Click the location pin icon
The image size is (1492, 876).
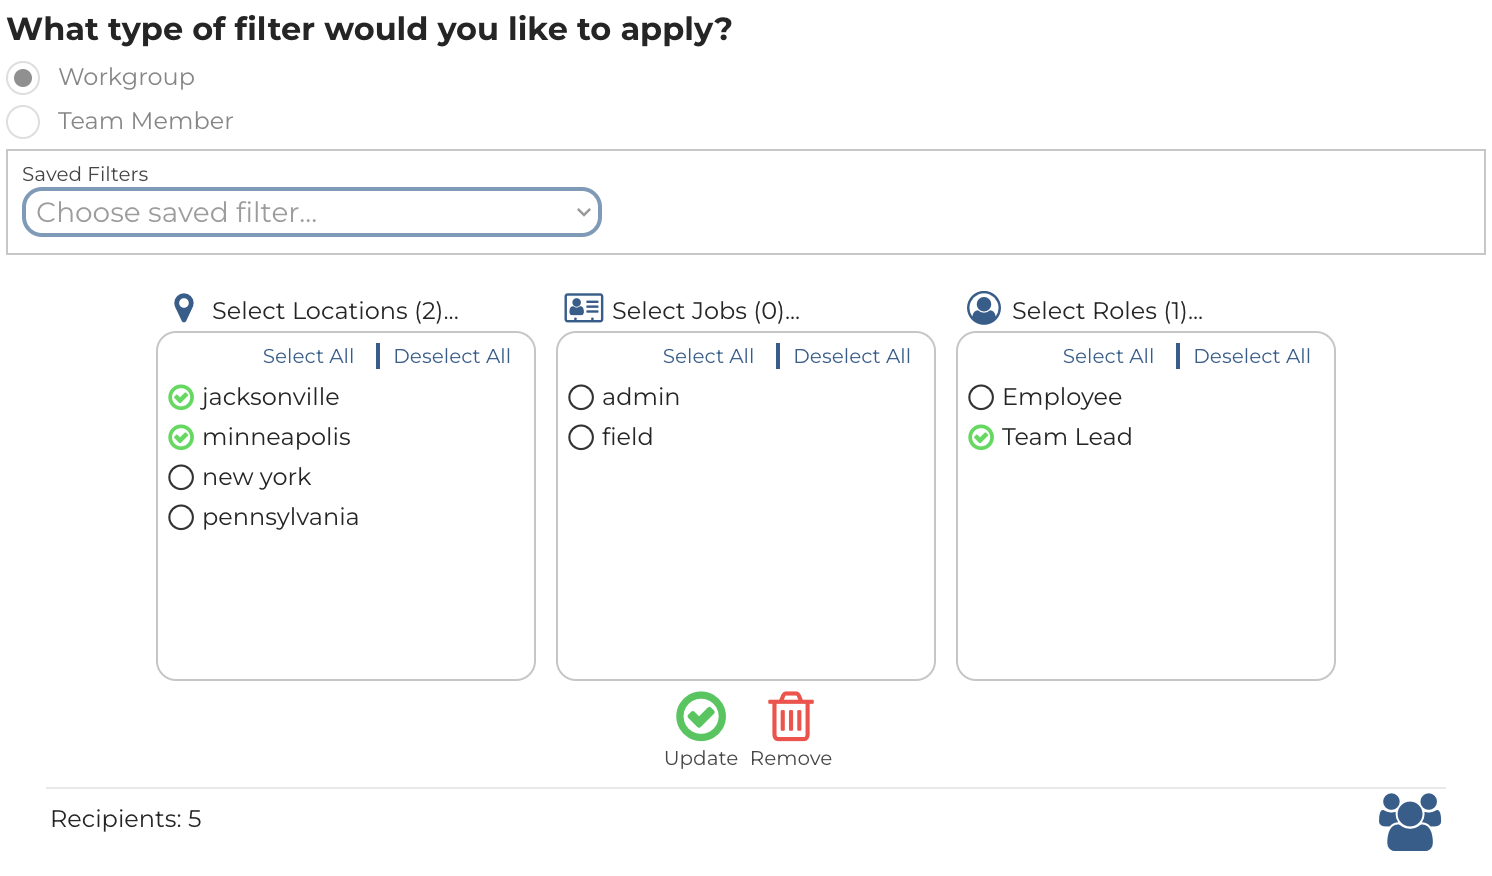(x=184, y=308)
